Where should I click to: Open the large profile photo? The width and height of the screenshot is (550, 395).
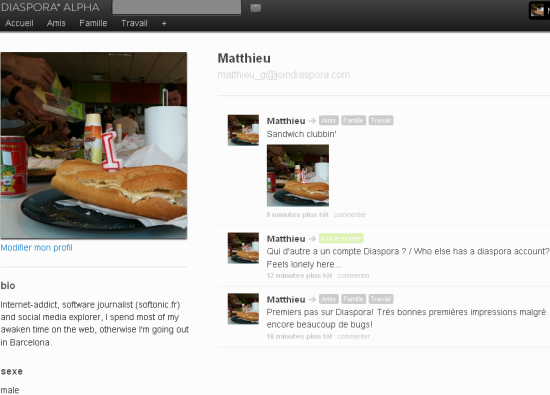point(94,146)
